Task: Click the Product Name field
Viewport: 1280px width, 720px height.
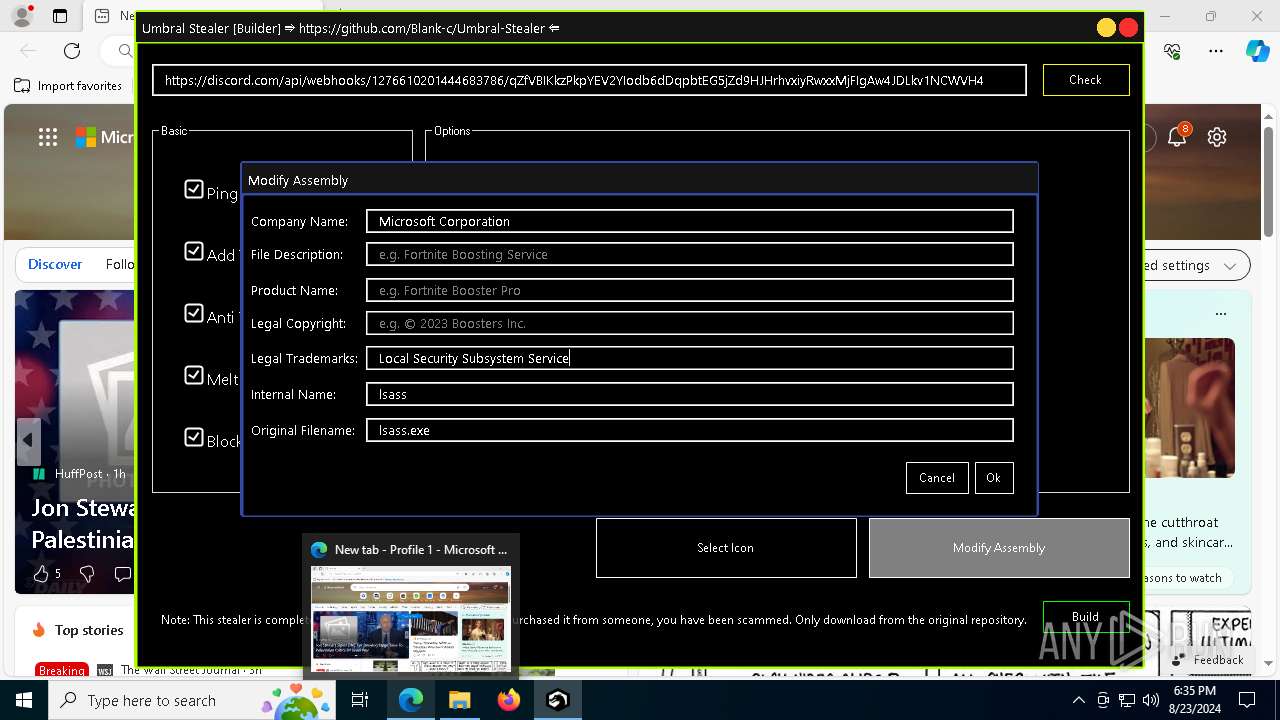Action: pyautogui.click(x=689, y=290)
